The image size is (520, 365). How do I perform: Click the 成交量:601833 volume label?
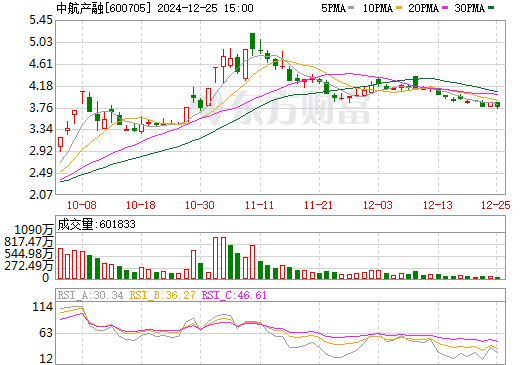(96, 224)
